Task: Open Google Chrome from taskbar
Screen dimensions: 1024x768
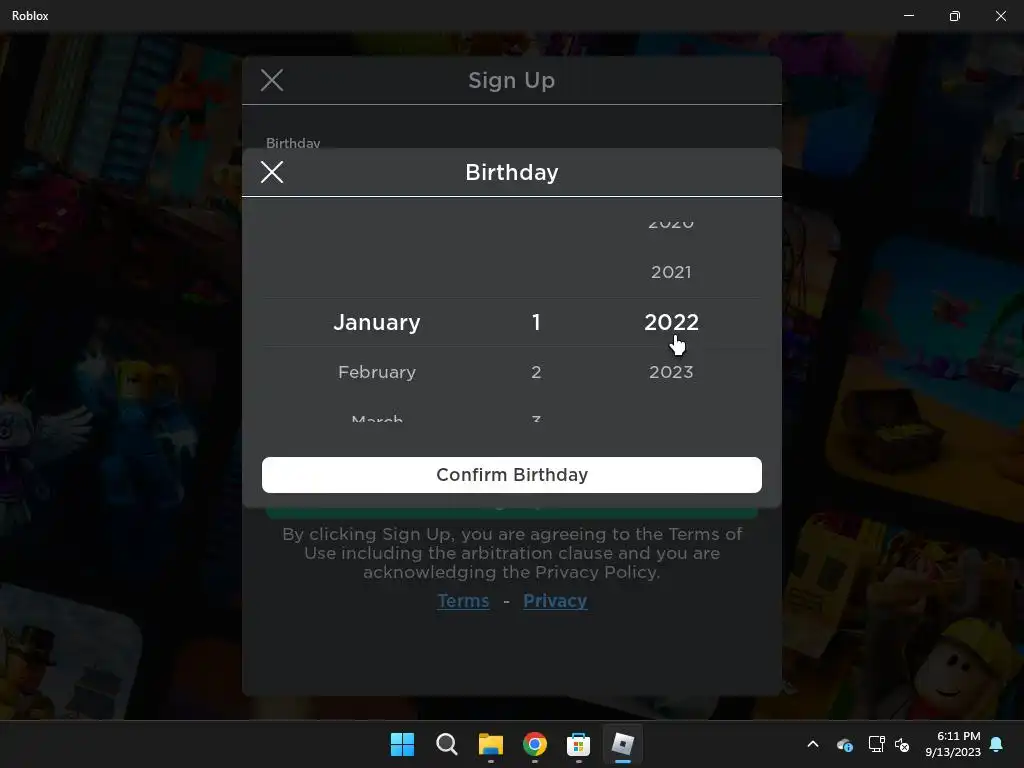Action: pos(535,744)
